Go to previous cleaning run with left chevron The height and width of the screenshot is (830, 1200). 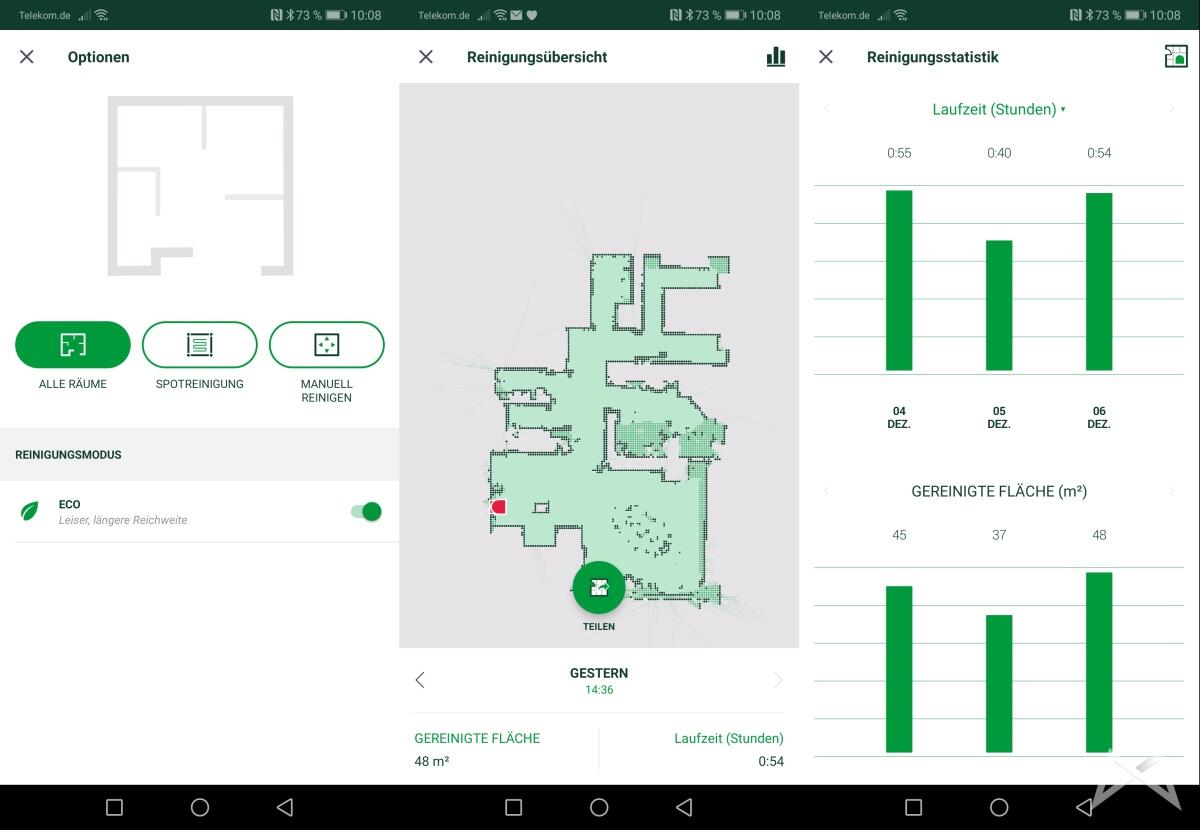(420, 680)
